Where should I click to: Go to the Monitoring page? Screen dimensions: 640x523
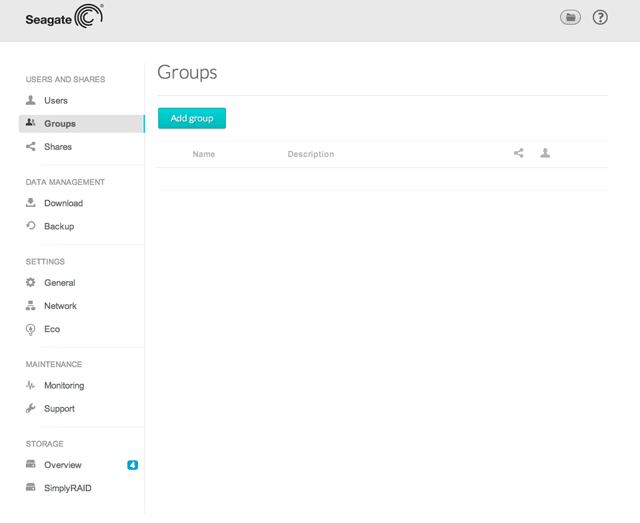pyautogui.click(x=63, y=385)
